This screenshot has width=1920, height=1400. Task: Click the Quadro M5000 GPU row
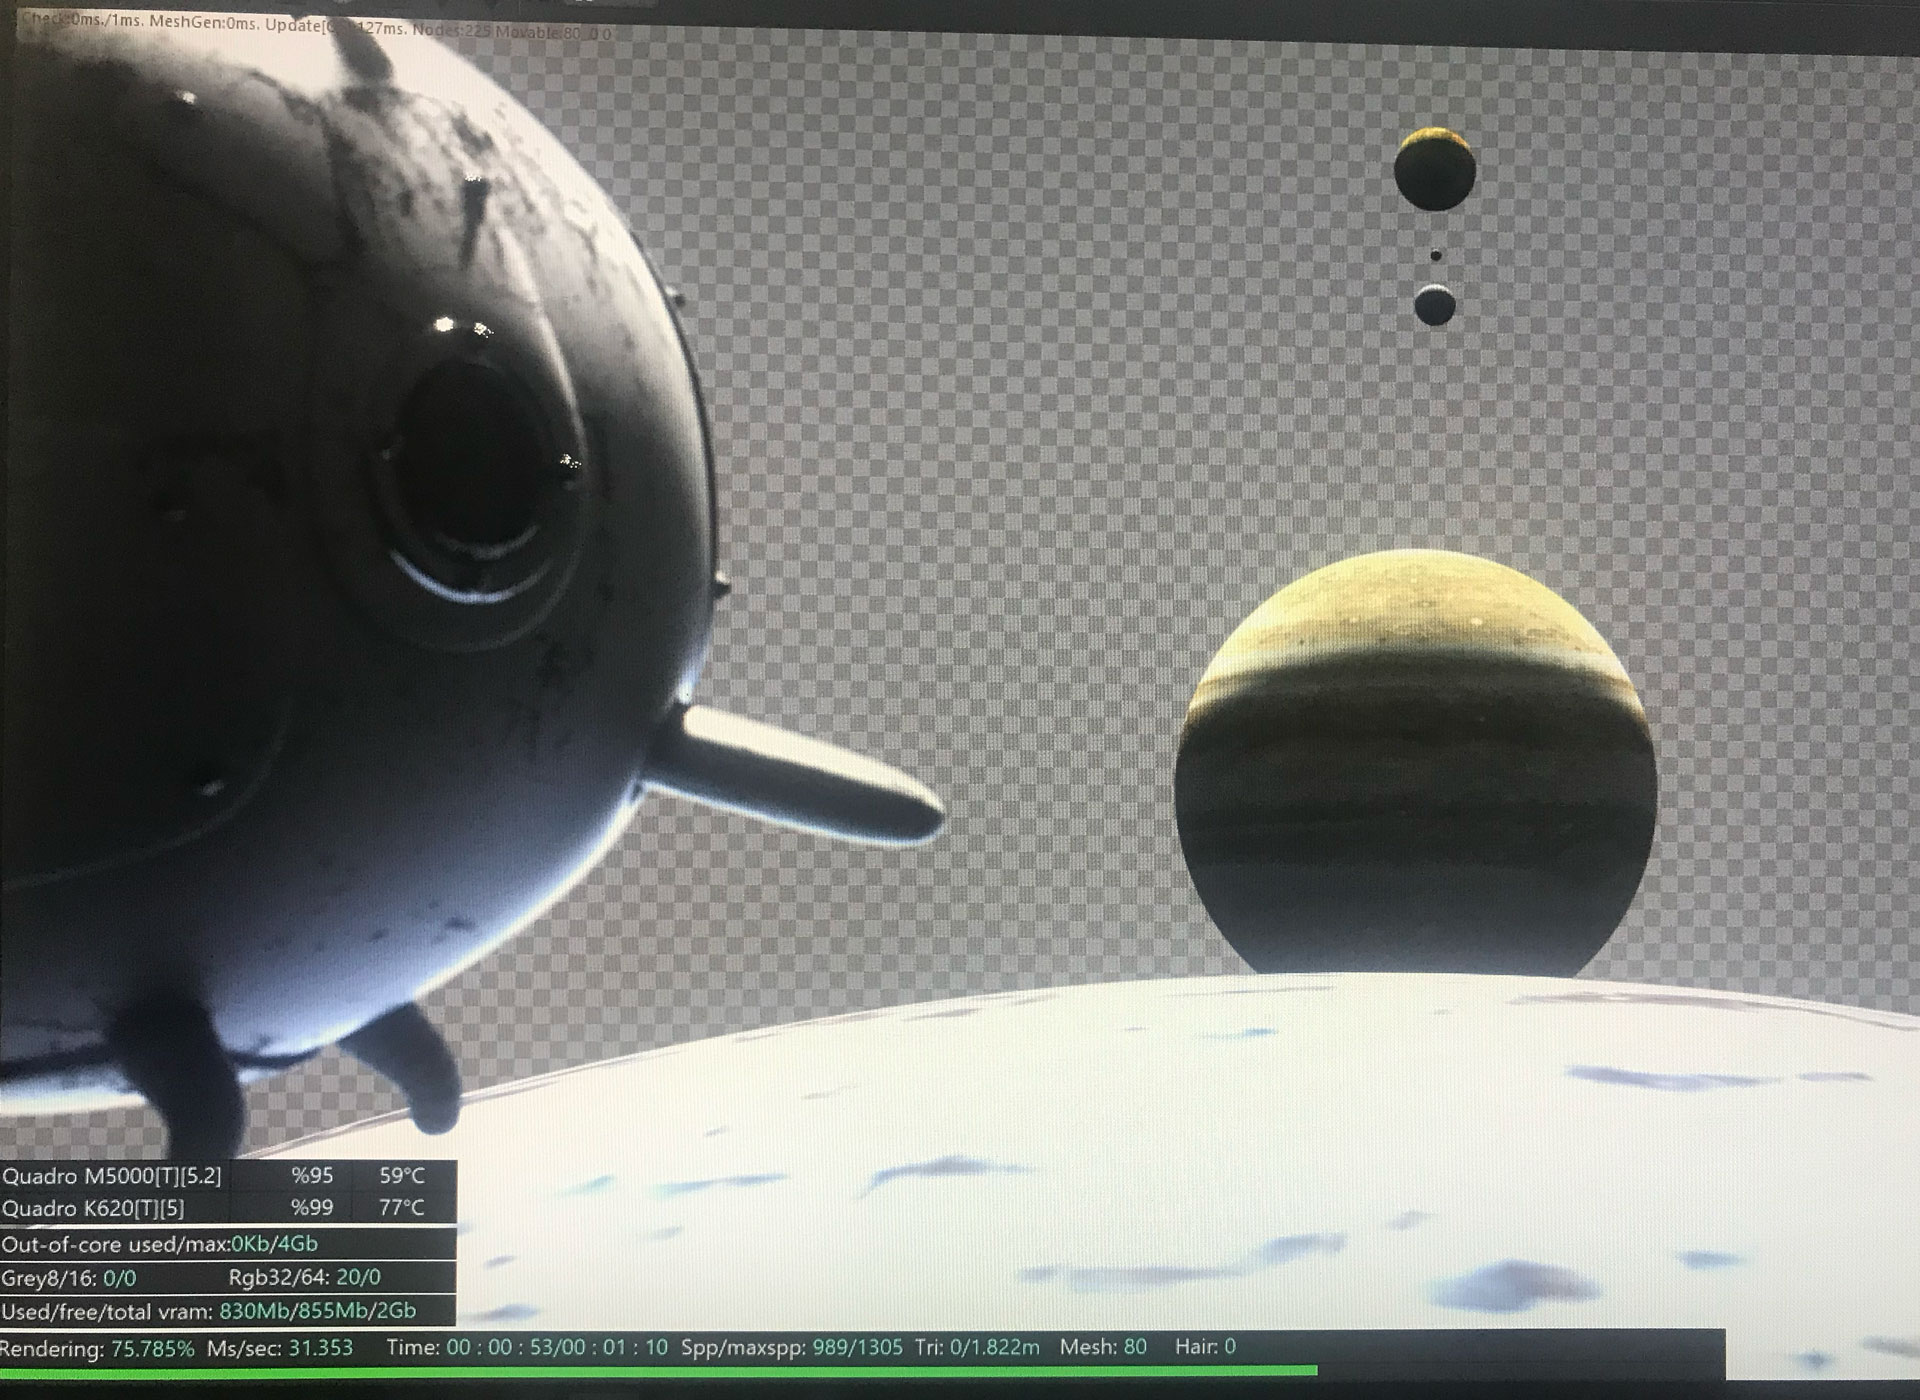[x=112, y=1176]
